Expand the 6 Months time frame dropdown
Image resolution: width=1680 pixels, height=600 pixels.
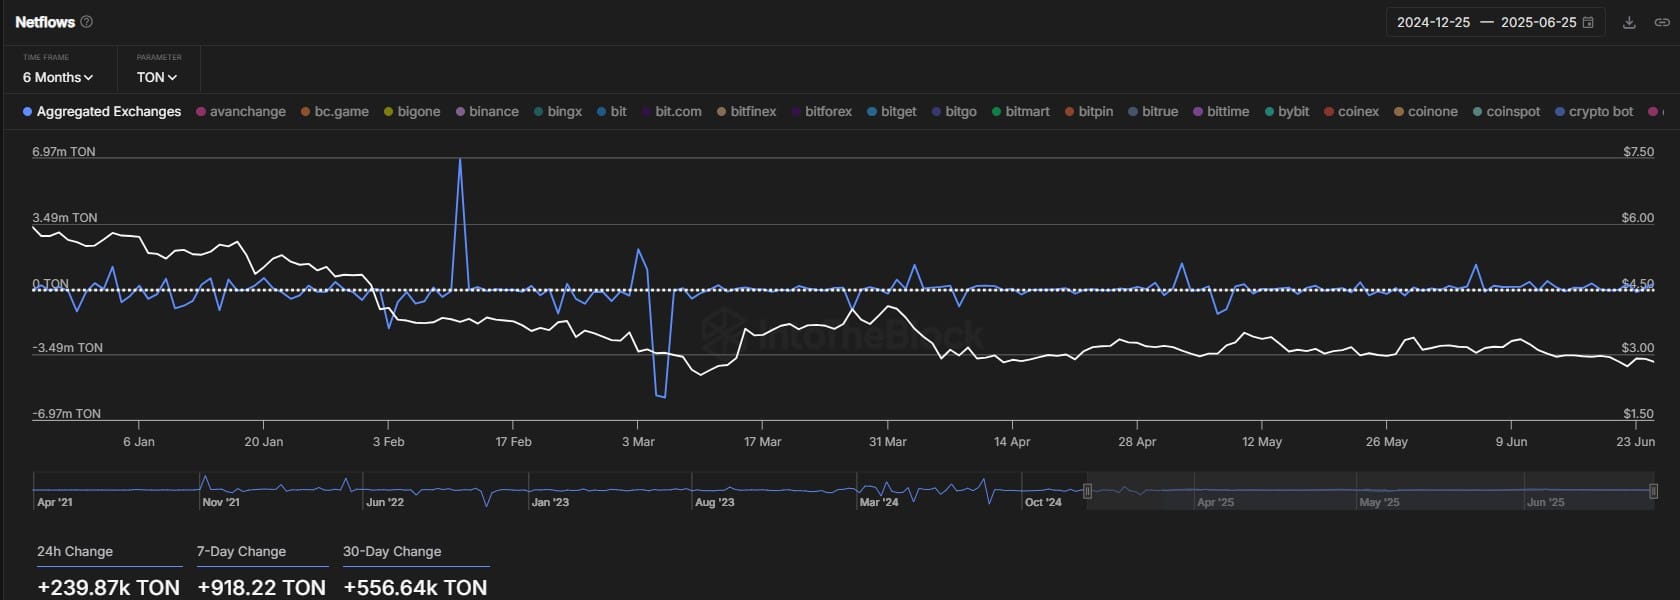pyautogui.click(x=58, y=77)
